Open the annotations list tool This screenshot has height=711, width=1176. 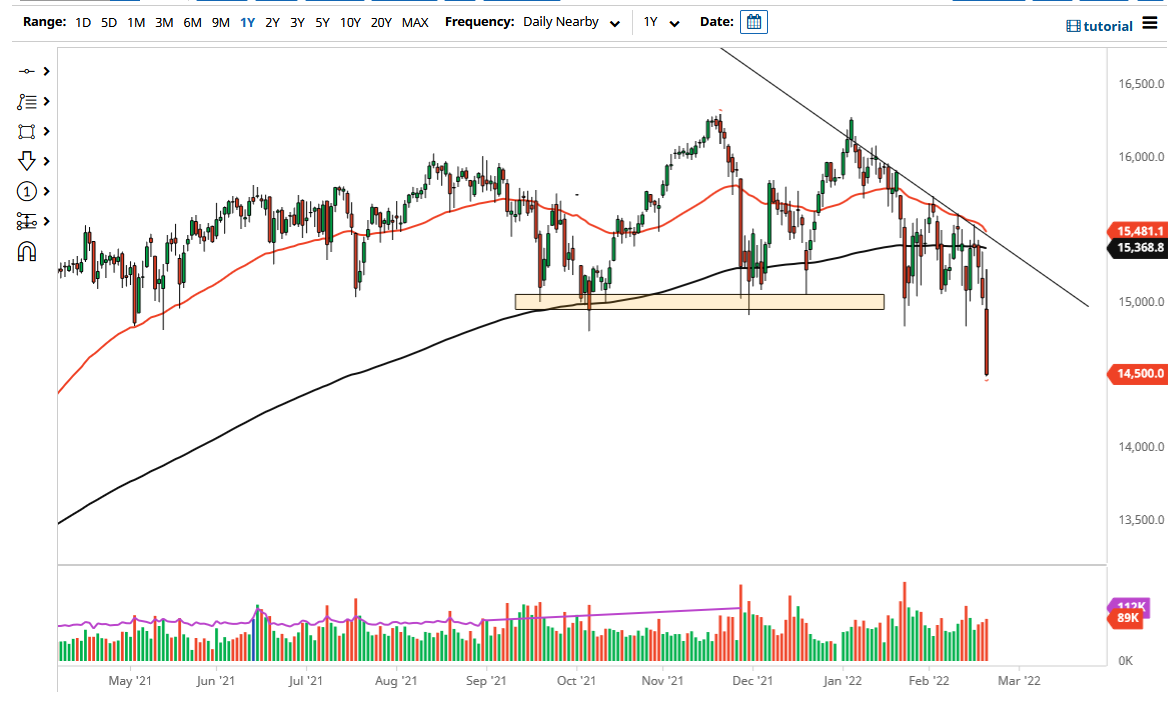tap(26, 101)
